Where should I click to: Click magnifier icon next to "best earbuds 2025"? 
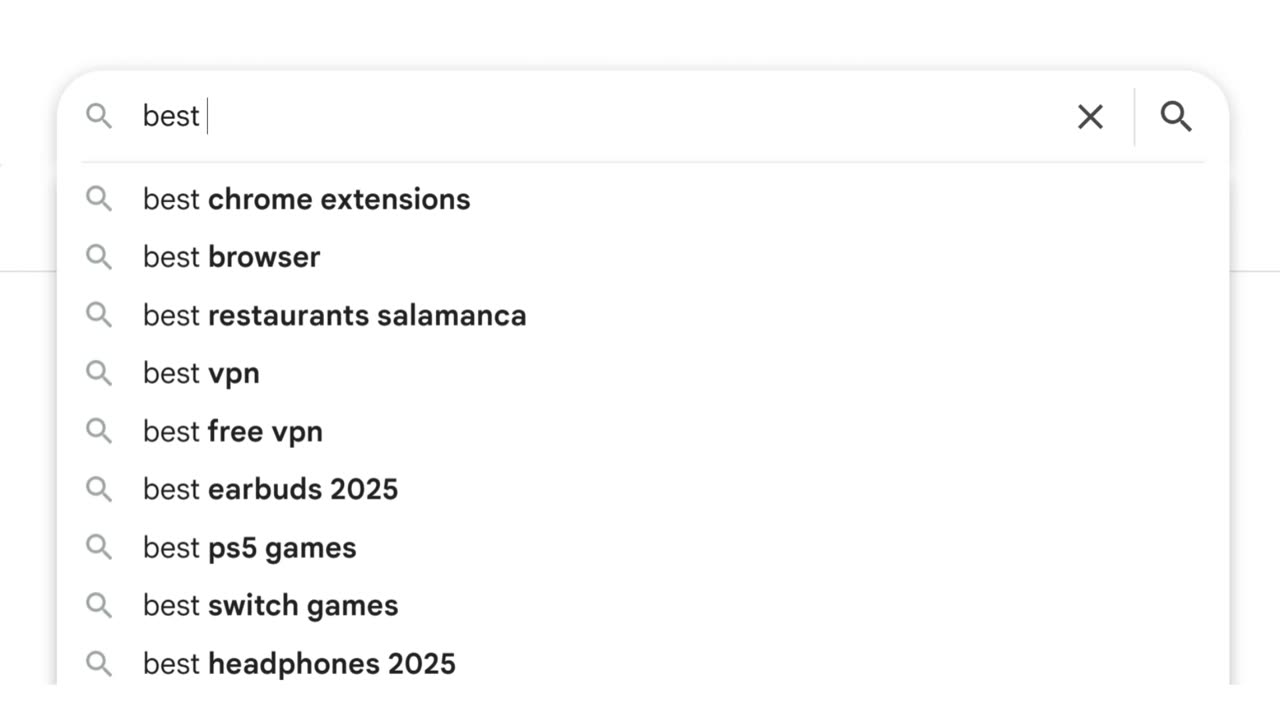(99, 489)
